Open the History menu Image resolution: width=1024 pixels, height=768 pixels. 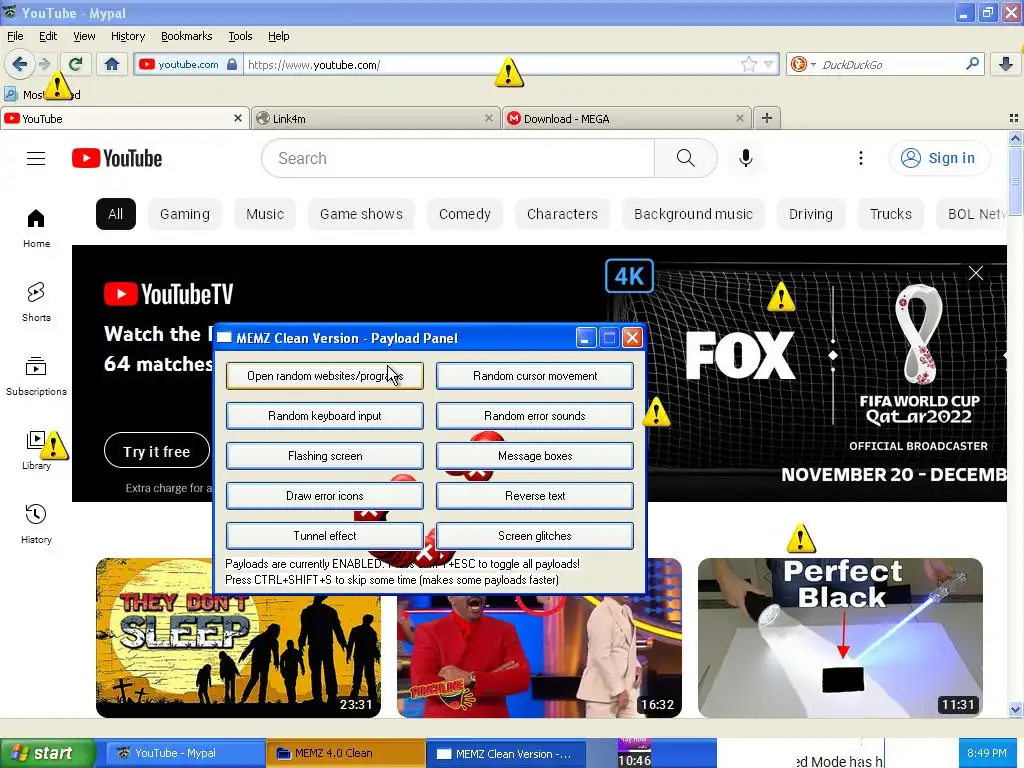click(x=127, y=36)
